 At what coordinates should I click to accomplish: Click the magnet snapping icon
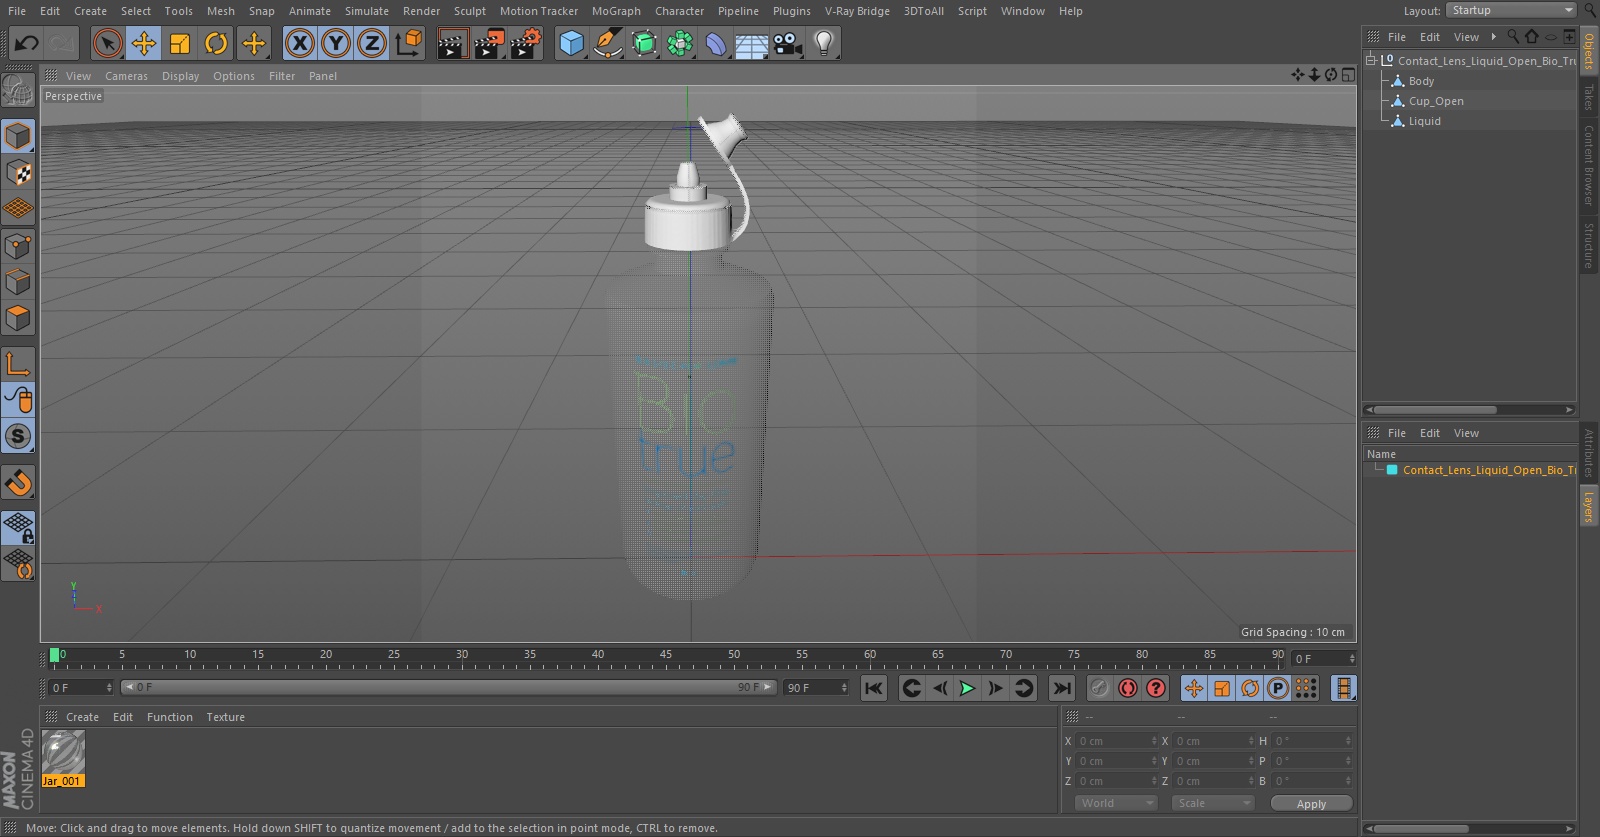[18, 483]
